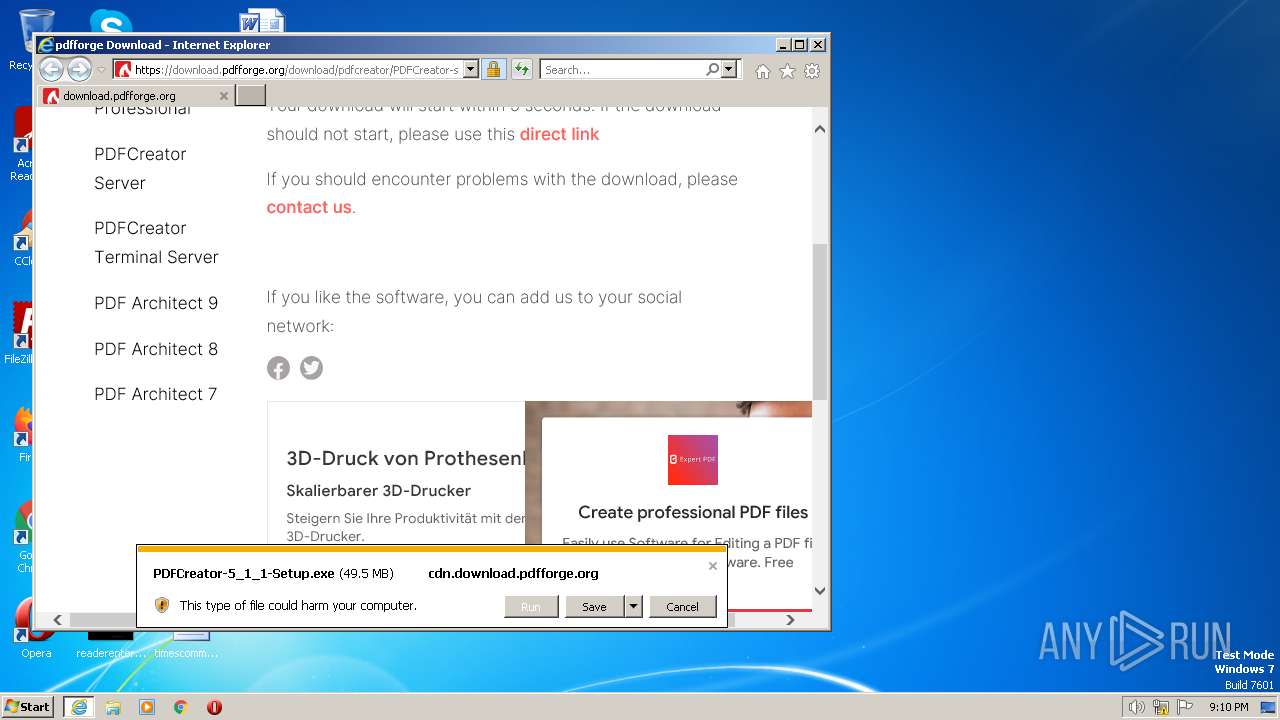
Task: Open the Word document on the desktop
Action: 262,22
